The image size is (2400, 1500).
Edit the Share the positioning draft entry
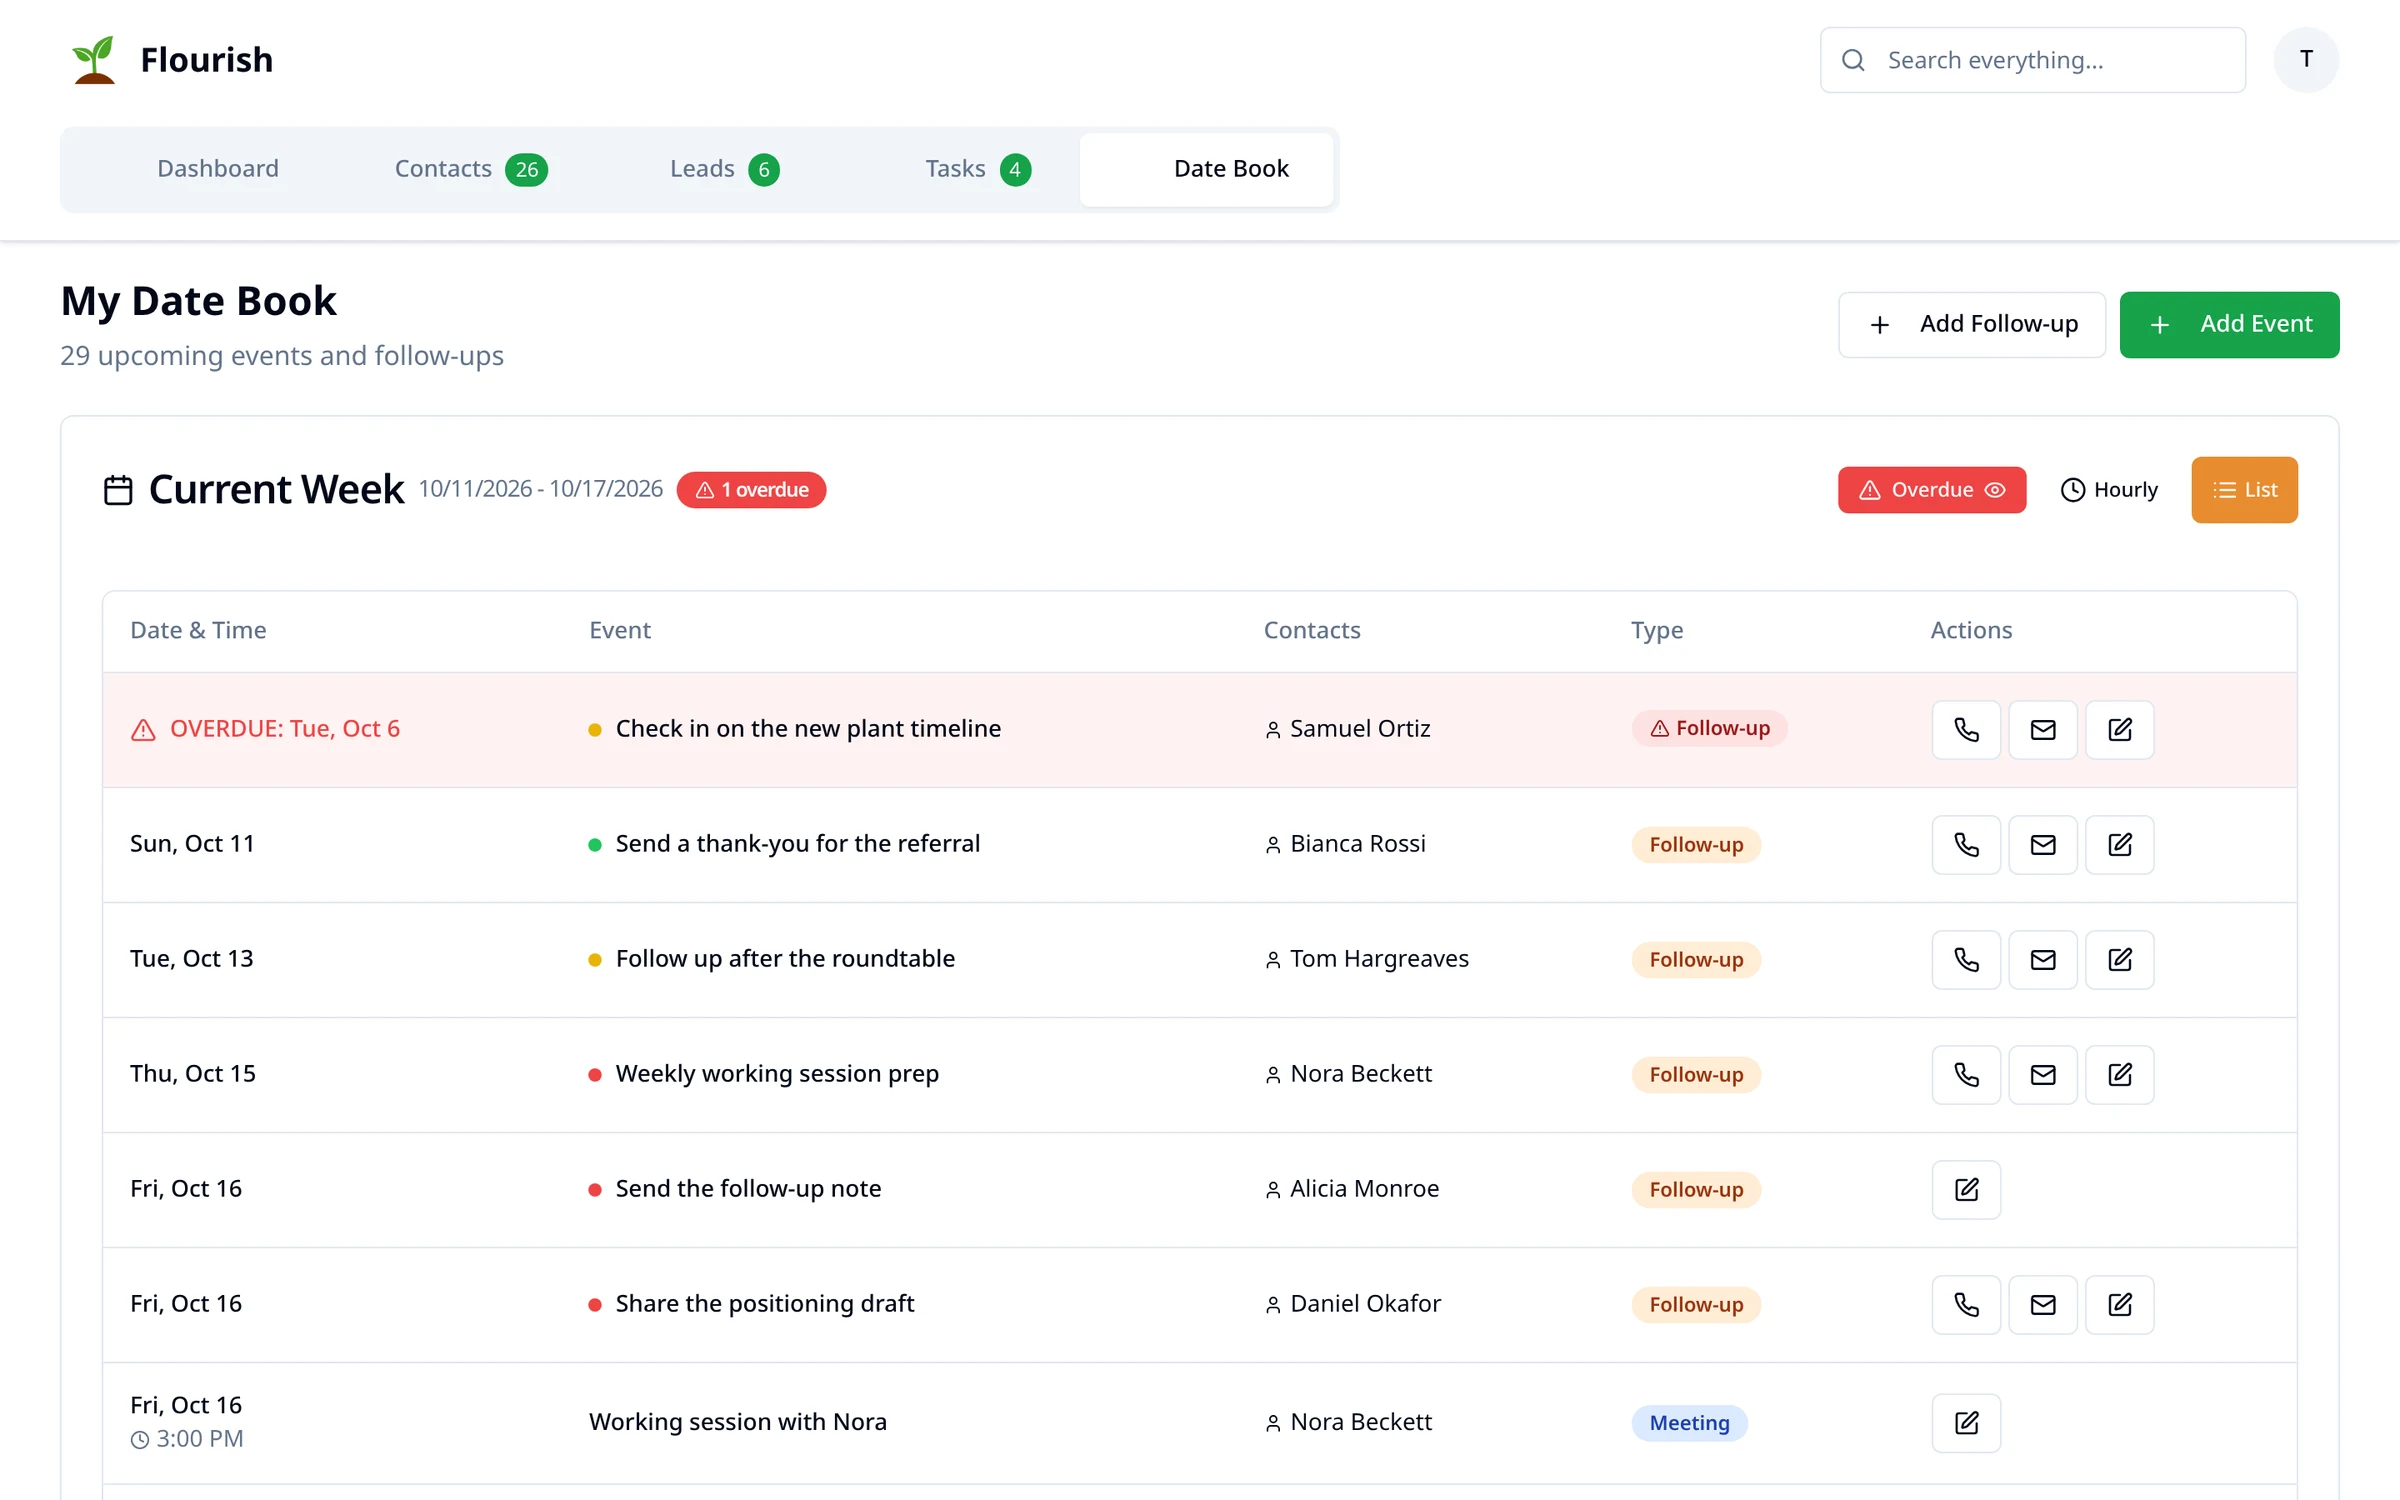tap(2120, 1305)
